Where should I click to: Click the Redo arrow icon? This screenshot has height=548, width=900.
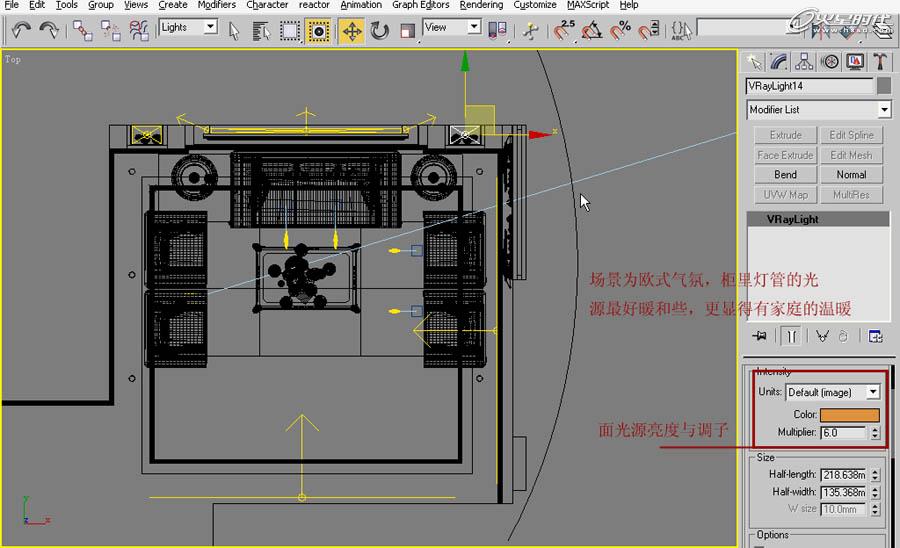[x=49, y=30]
